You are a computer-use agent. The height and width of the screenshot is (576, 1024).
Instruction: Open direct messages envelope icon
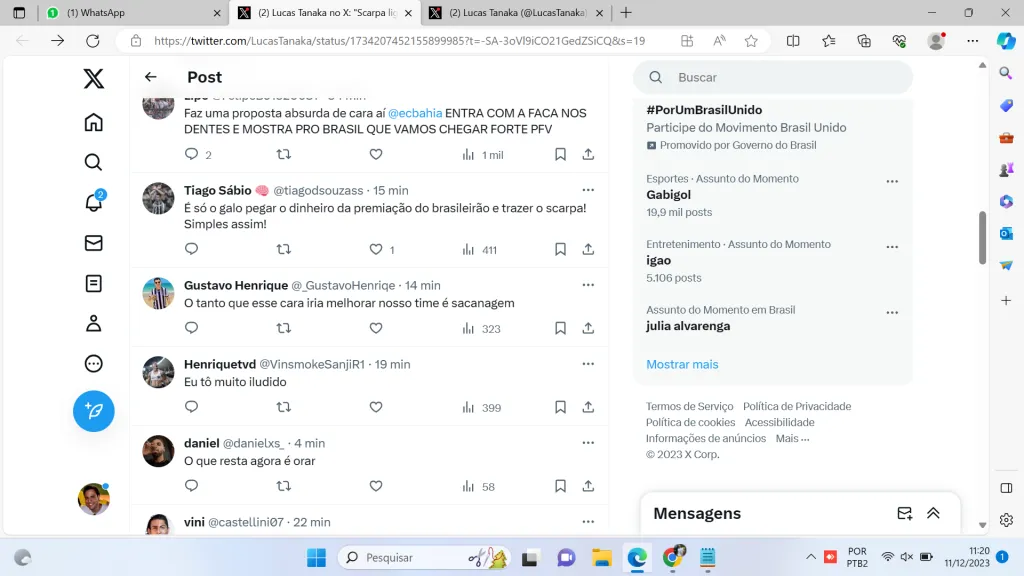click(x=93, y=243)
